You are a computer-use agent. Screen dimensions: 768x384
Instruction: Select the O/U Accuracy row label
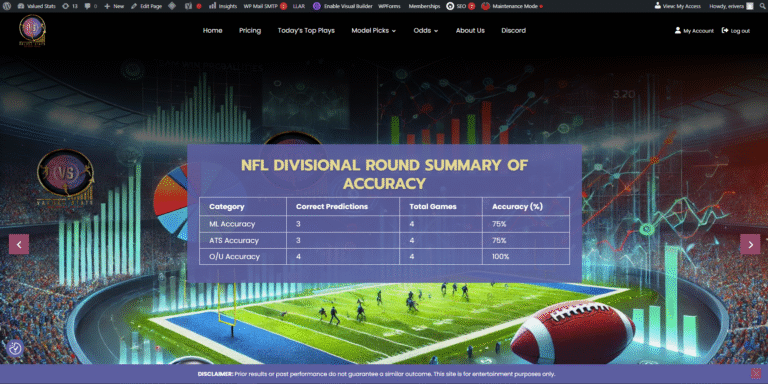234,257
